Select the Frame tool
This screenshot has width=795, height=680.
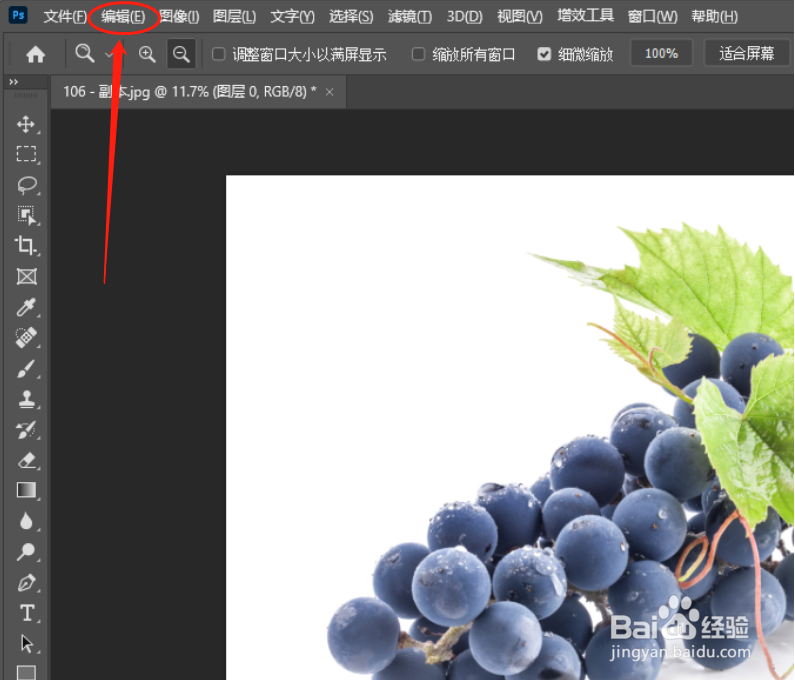tap(26, 276)
